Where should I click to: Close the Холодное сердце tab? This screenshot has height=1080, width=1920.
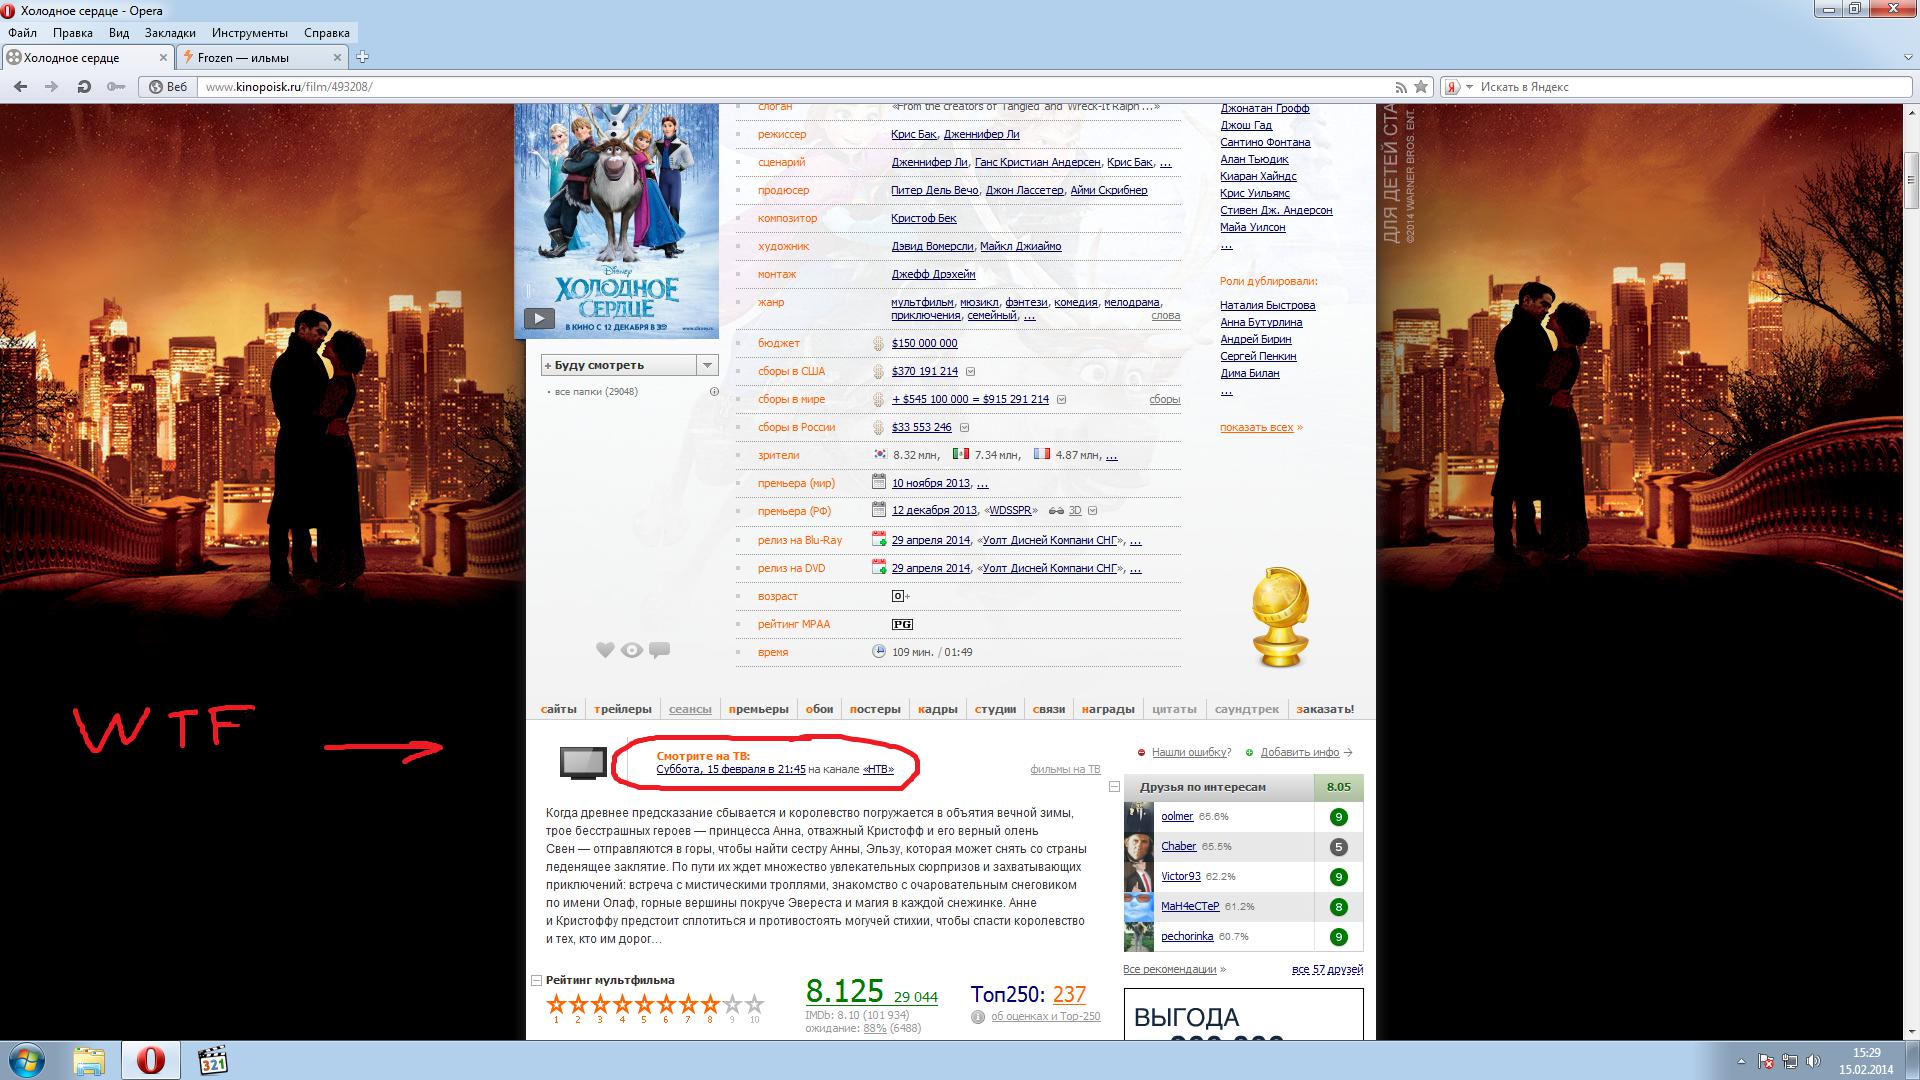165,58
